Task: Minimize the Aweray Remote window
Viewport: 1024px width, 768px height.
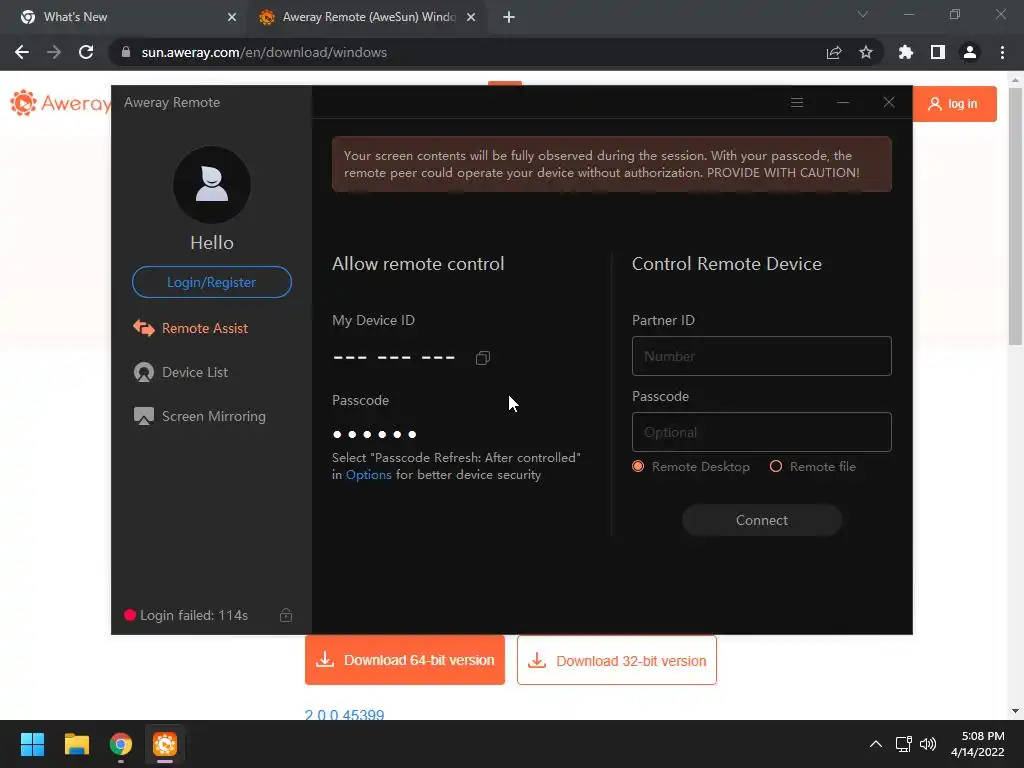Action: coord(843,103)
